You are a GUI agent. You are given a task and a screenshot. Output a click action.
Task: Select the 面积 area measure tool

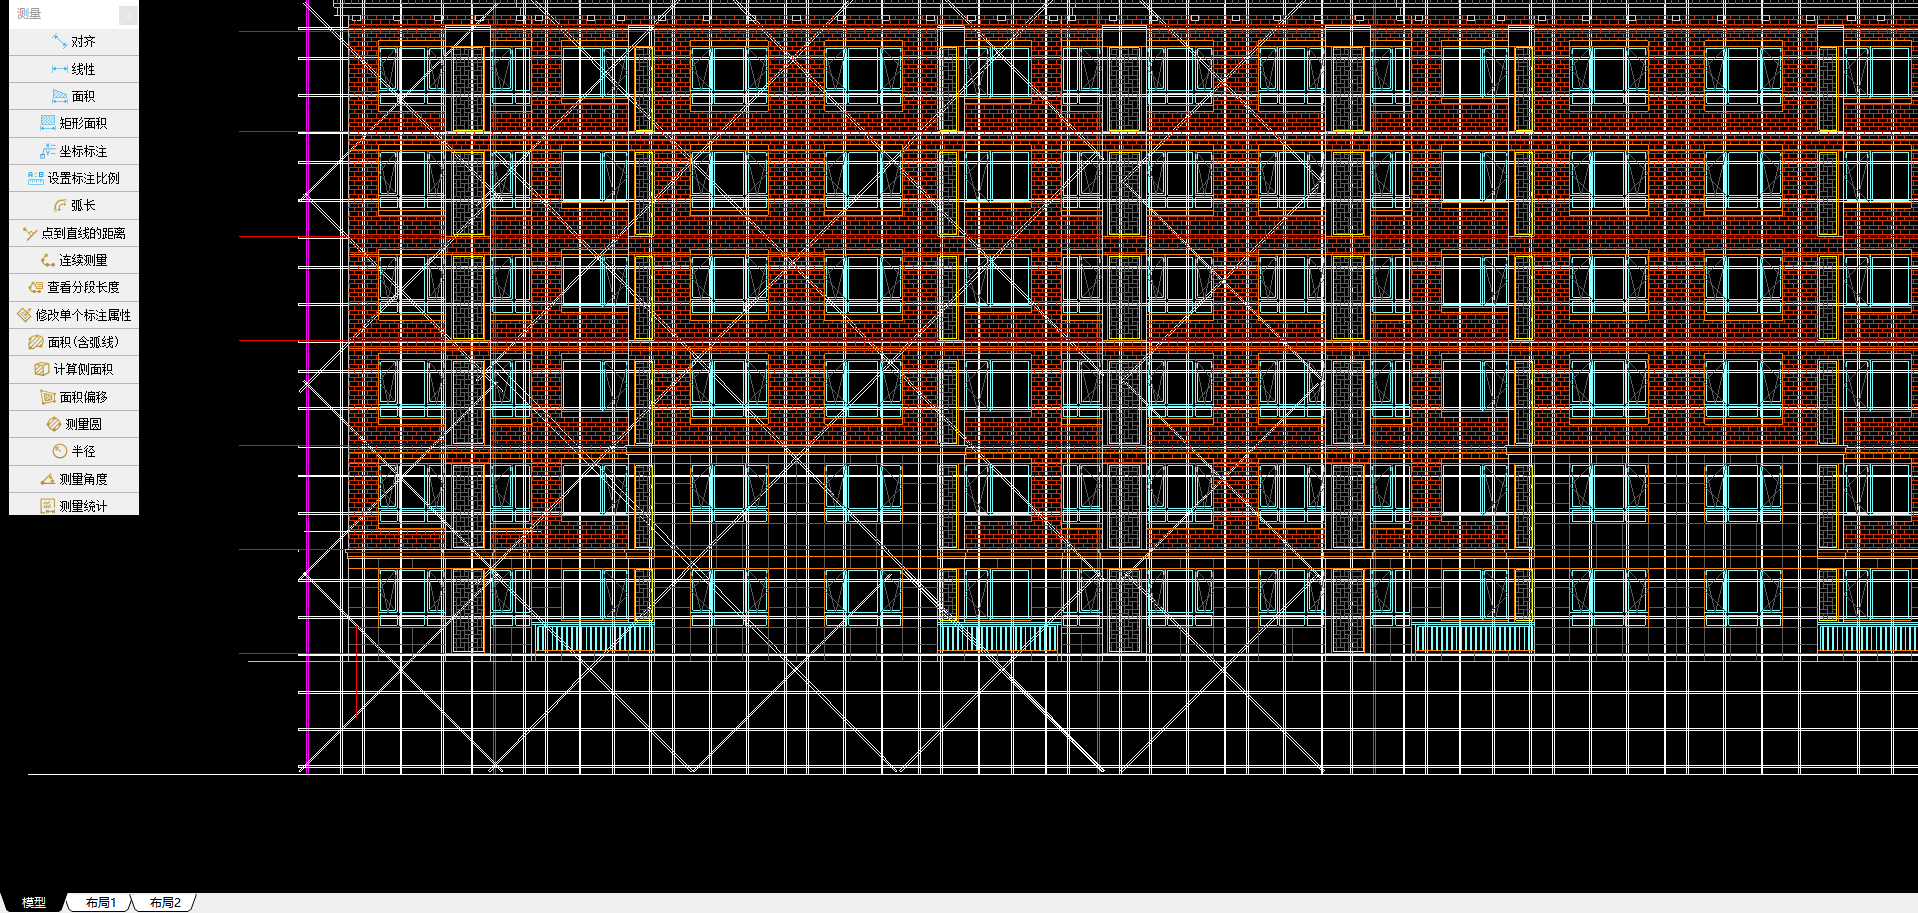coord(74,96)
